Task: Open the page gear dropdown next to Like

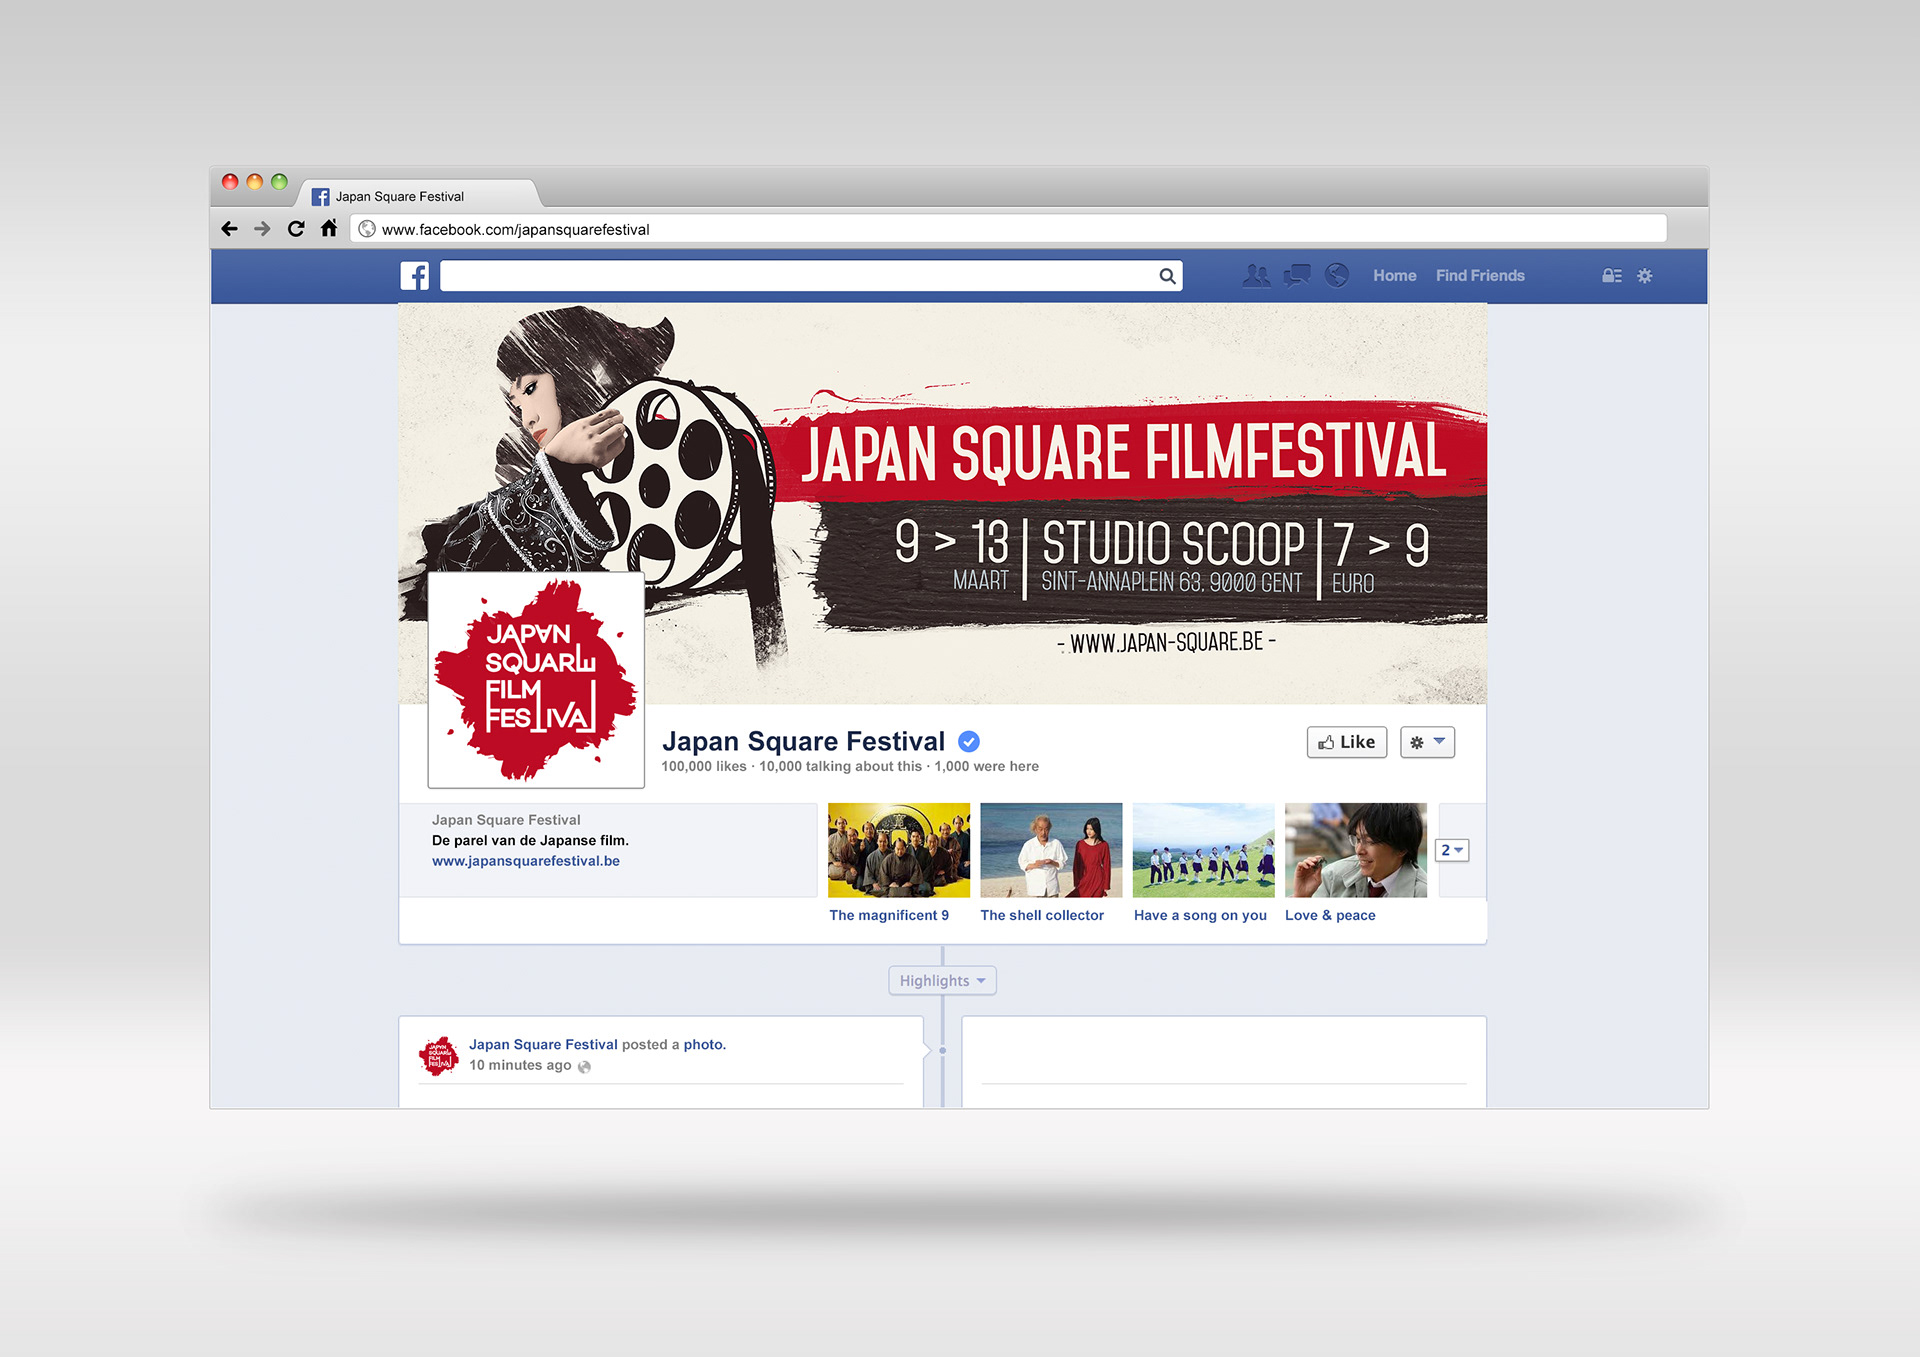Action: click(1427, 742)
